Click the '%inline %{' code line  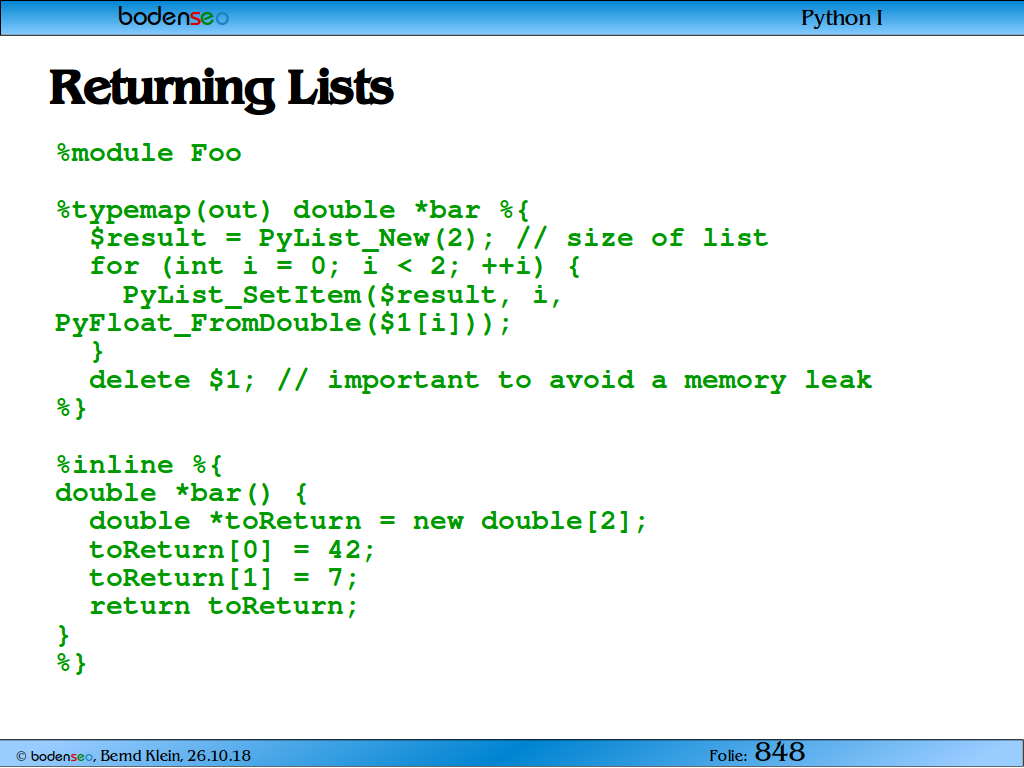coord(139,465)
